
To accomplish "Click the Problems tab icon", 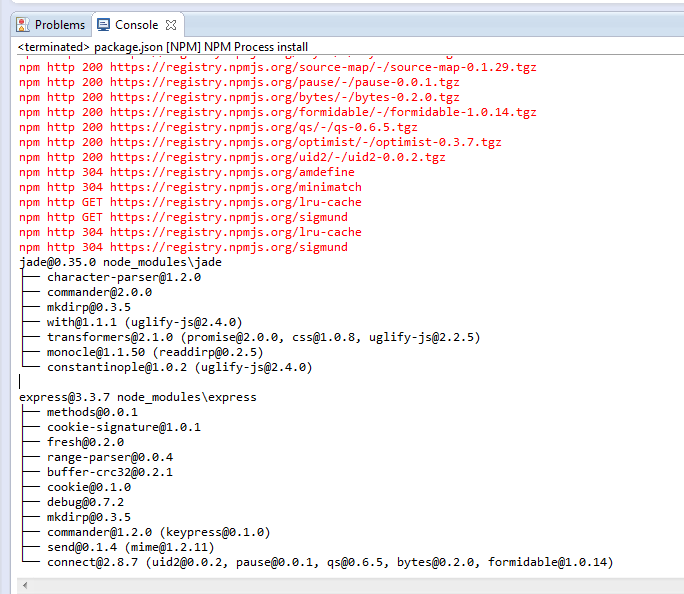I will 23,25.
